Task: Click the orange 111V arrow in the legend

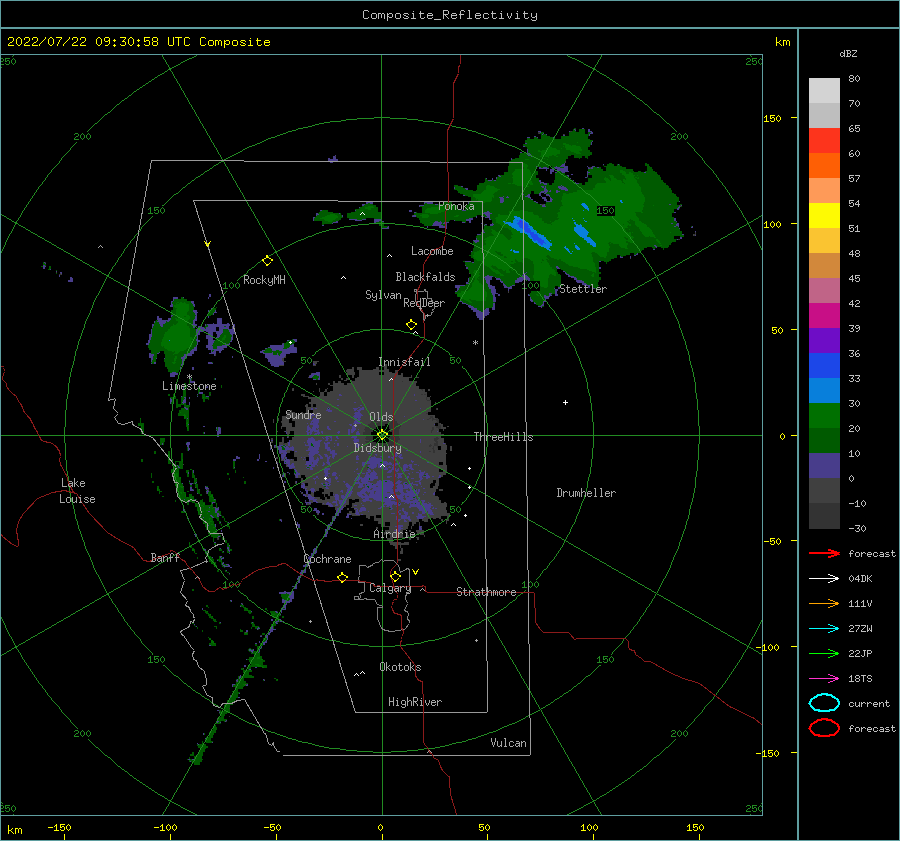Action: coord(824,603)
